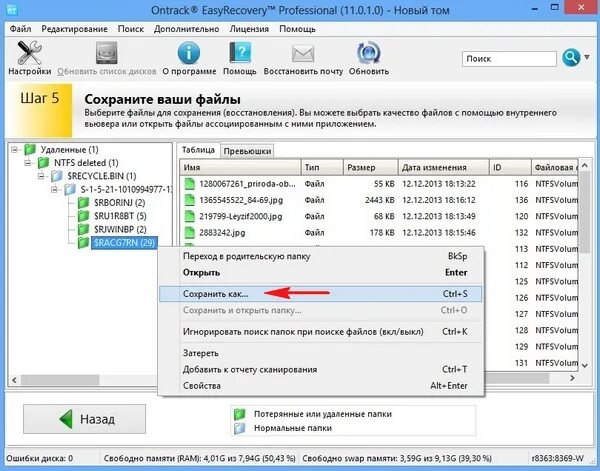
Task: Click the file list scroll up arrow
Action: pos(585,166)
